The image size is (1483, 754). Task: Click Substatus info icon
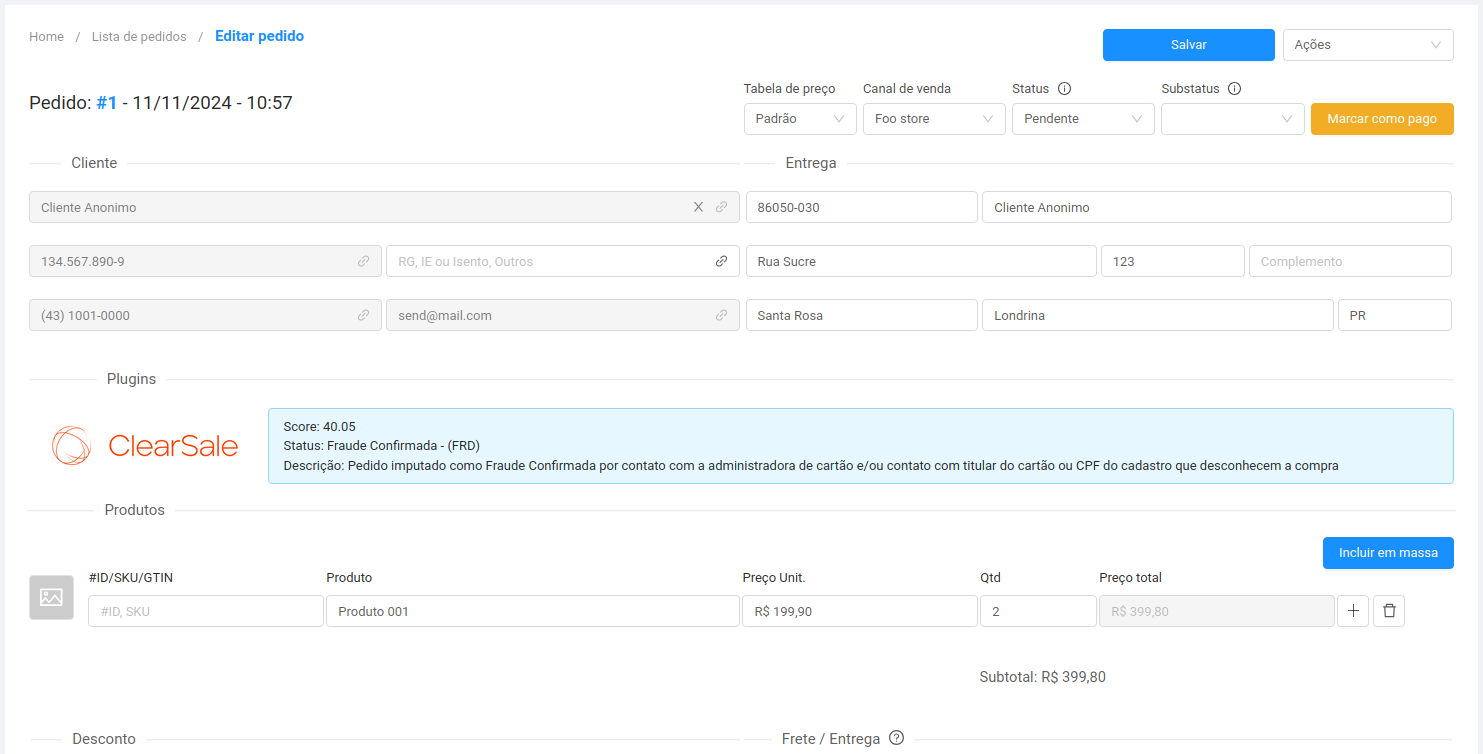tap(1234, 88)
